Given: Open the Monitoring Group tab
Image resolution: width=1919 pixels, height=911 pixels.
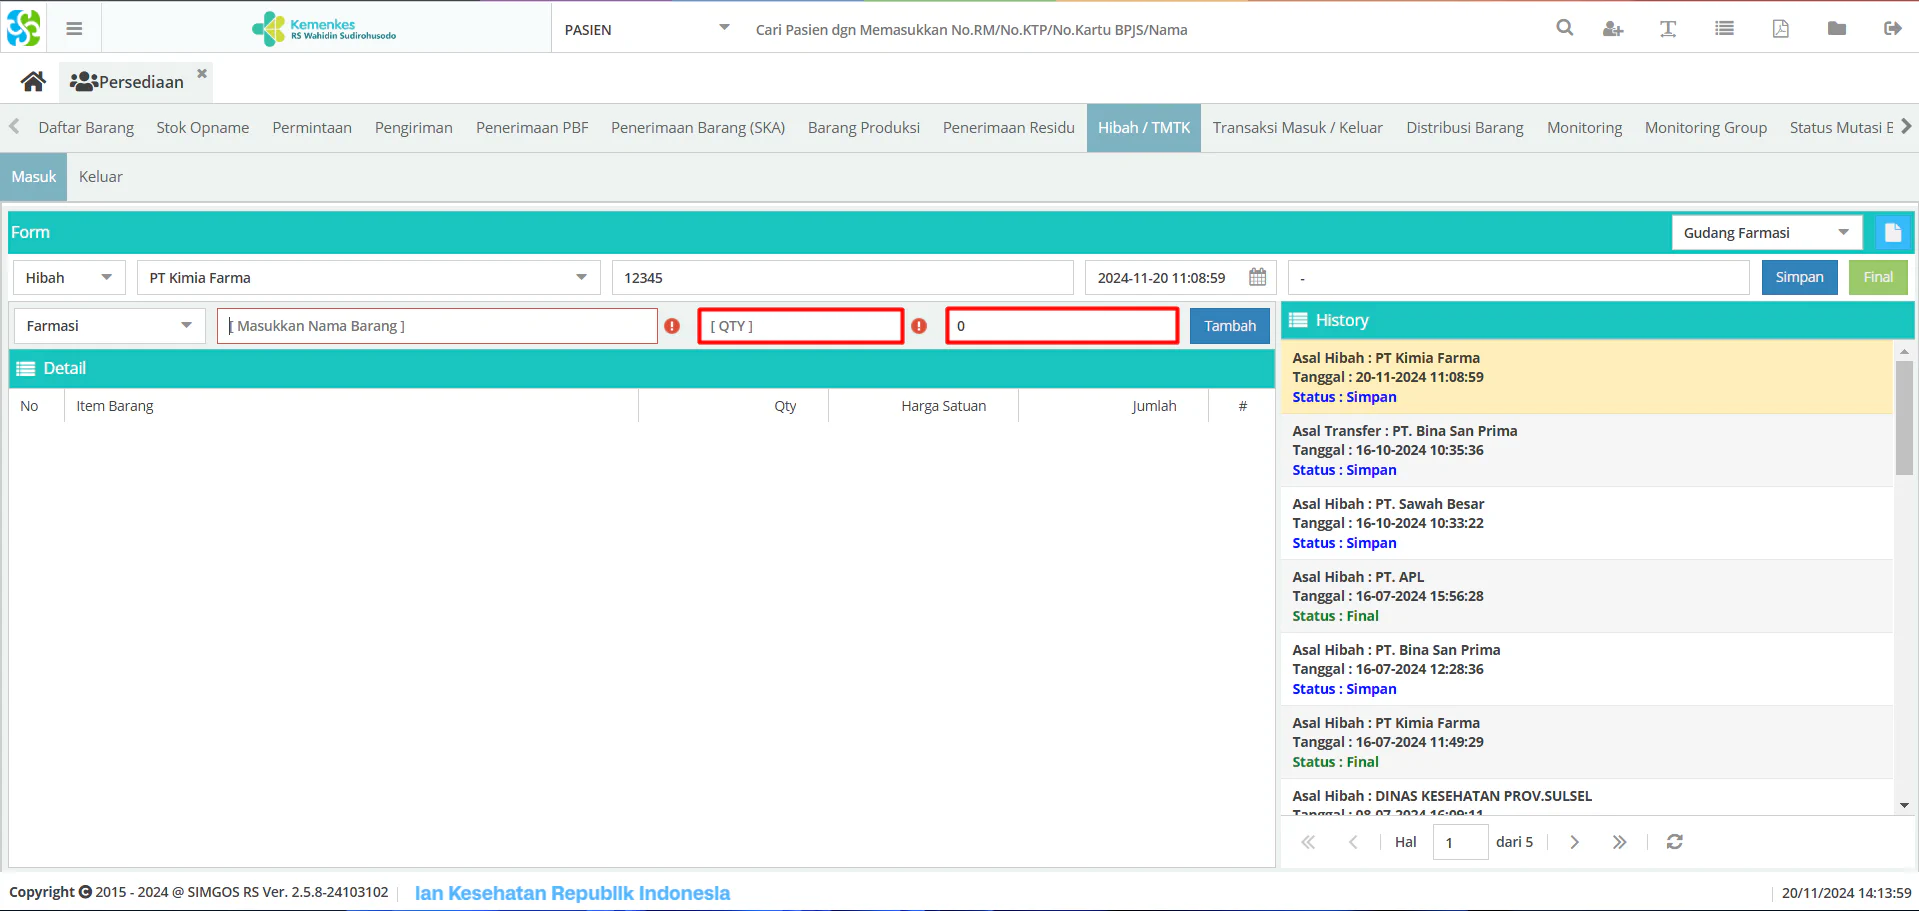Looking at the screenshot, I should coord(1705,128).
